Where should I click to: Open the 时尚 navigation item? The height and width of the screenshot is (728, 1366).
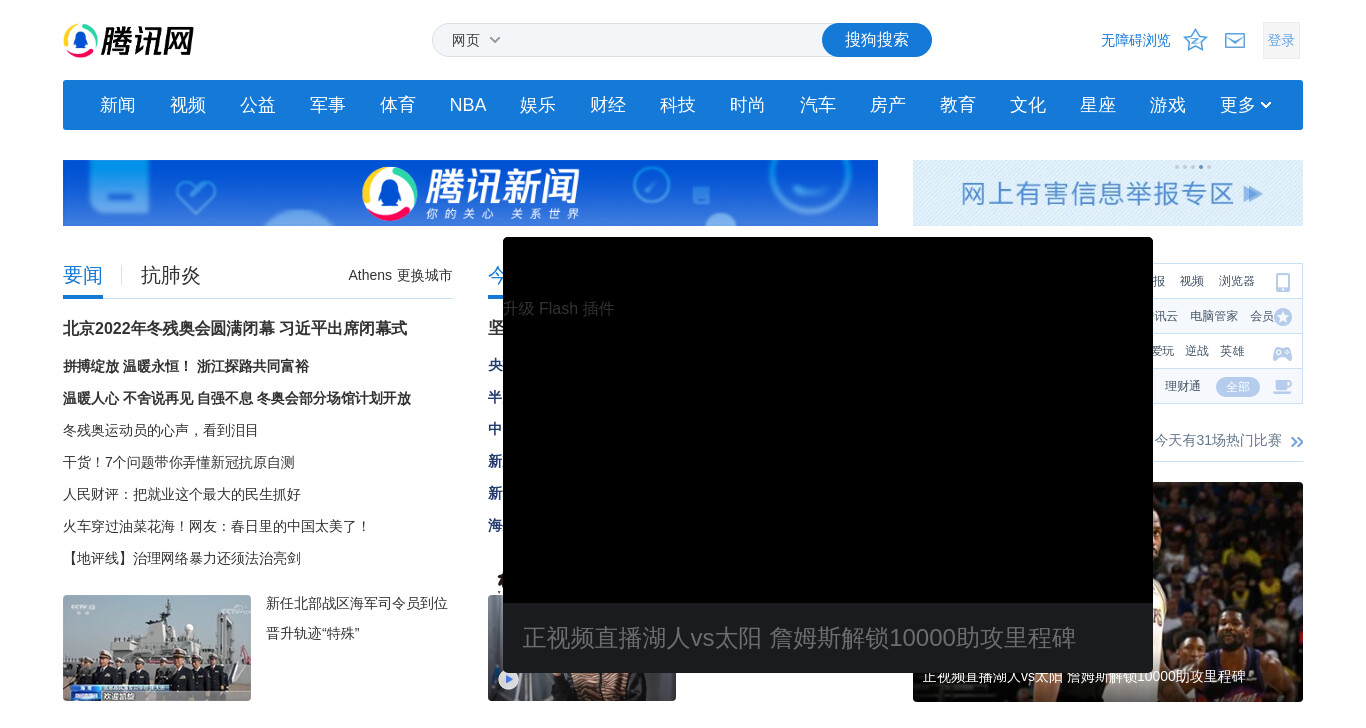[748, 105]
